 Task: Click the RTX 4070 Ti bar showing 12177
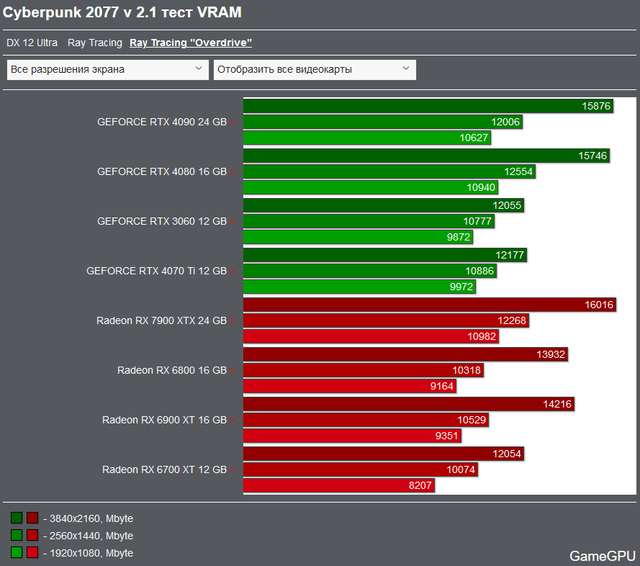coord(385,255)
